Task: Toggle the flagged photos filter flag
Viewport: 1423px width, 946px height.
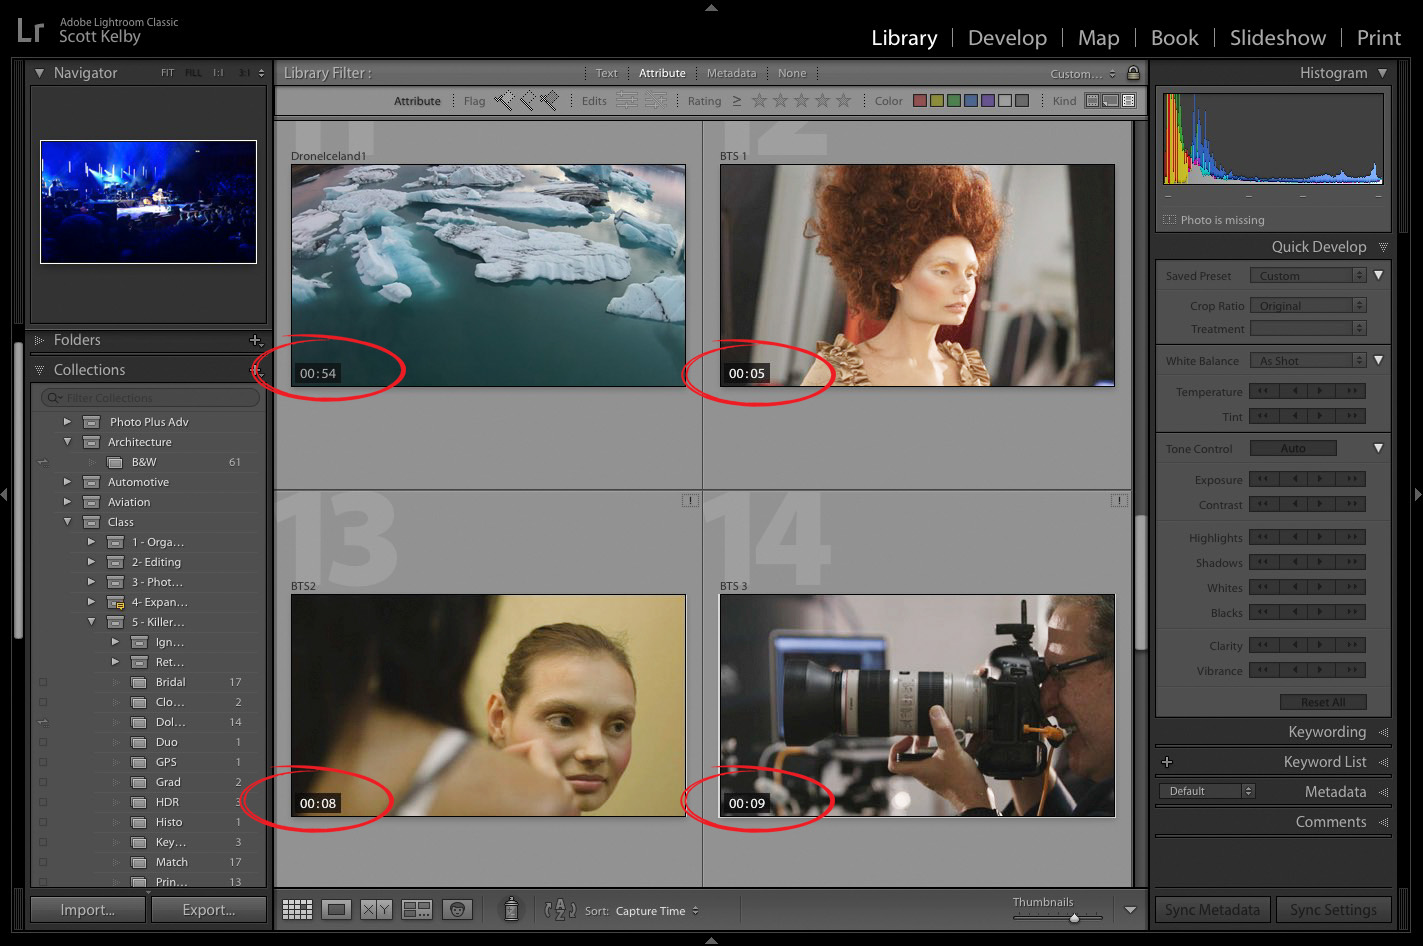Action: (x=504, y=100)
